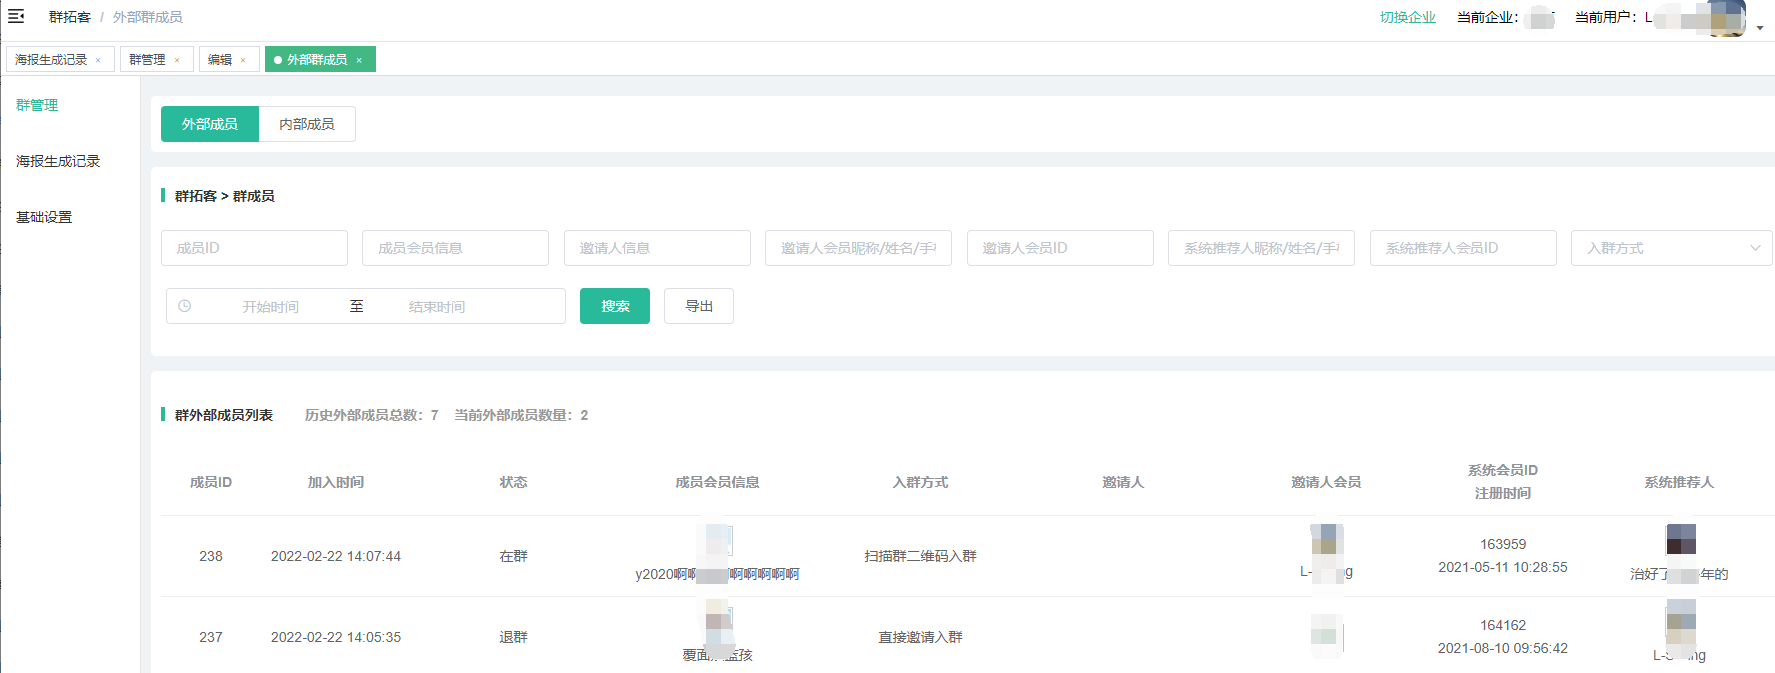Click member 238's avatar thumbnail

pos(718,541)
